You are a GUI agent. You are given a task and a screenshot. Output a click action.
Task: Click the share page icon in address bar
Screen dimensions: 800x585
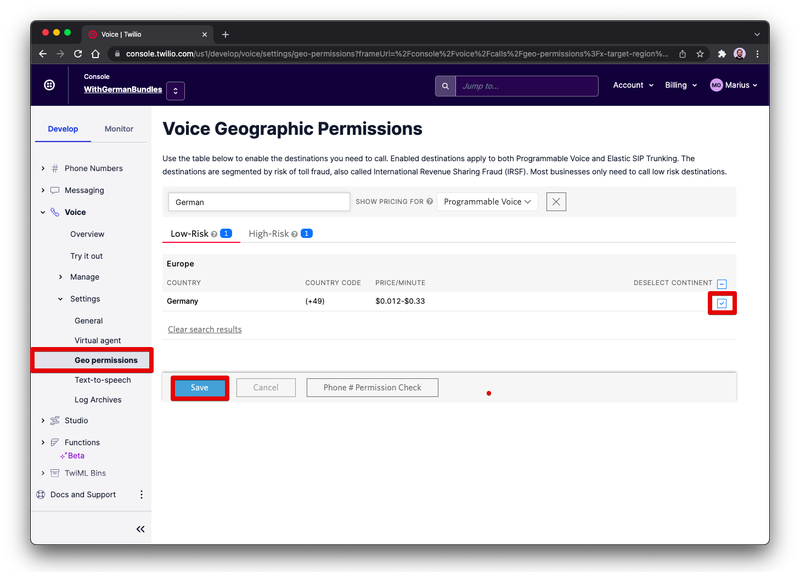(682, 54)
